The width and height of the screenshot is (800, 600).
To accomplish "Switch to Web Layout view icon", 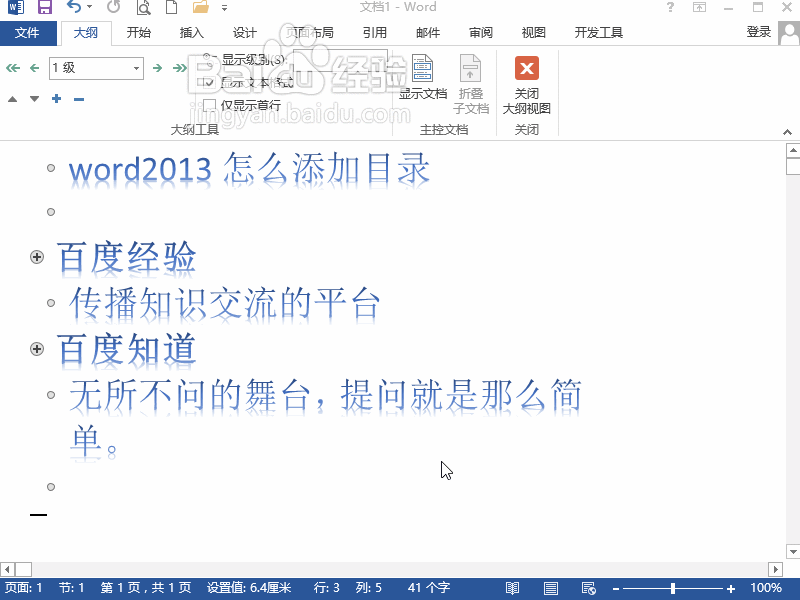I will (x=588, y=588).
